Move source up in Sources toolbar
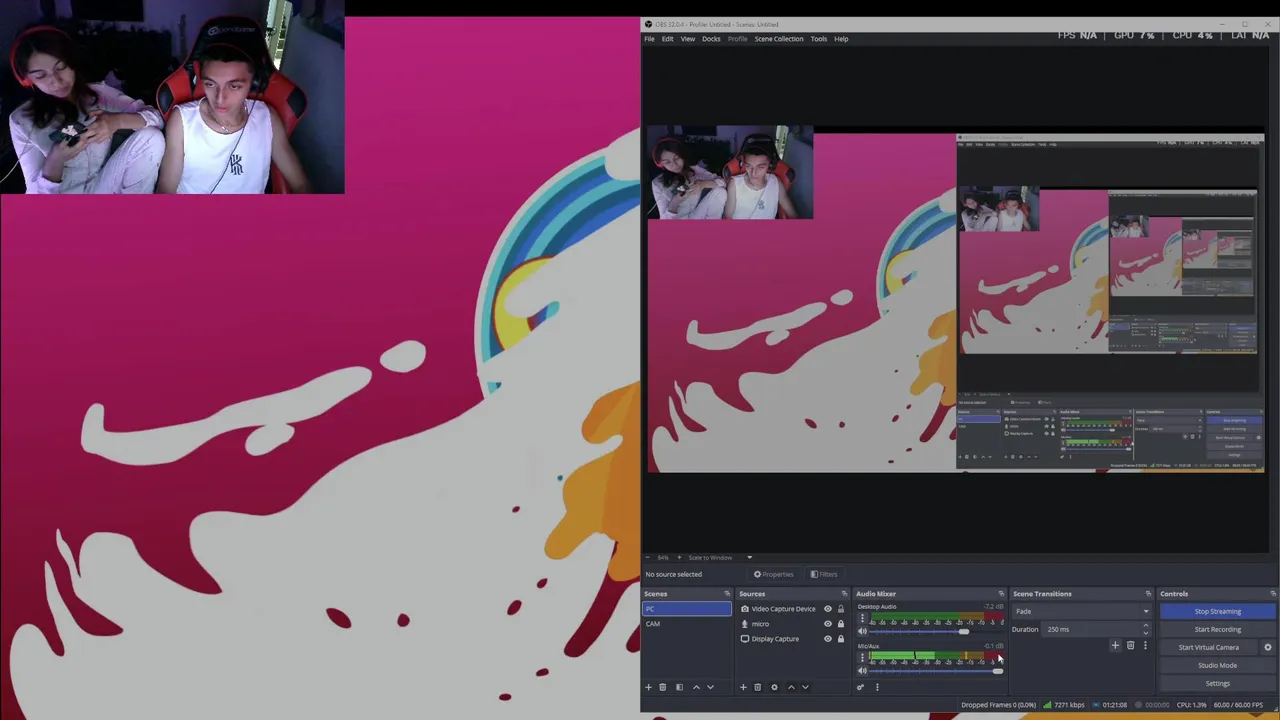Viewport: 1280px width, 720px height. tap(791, 687)
